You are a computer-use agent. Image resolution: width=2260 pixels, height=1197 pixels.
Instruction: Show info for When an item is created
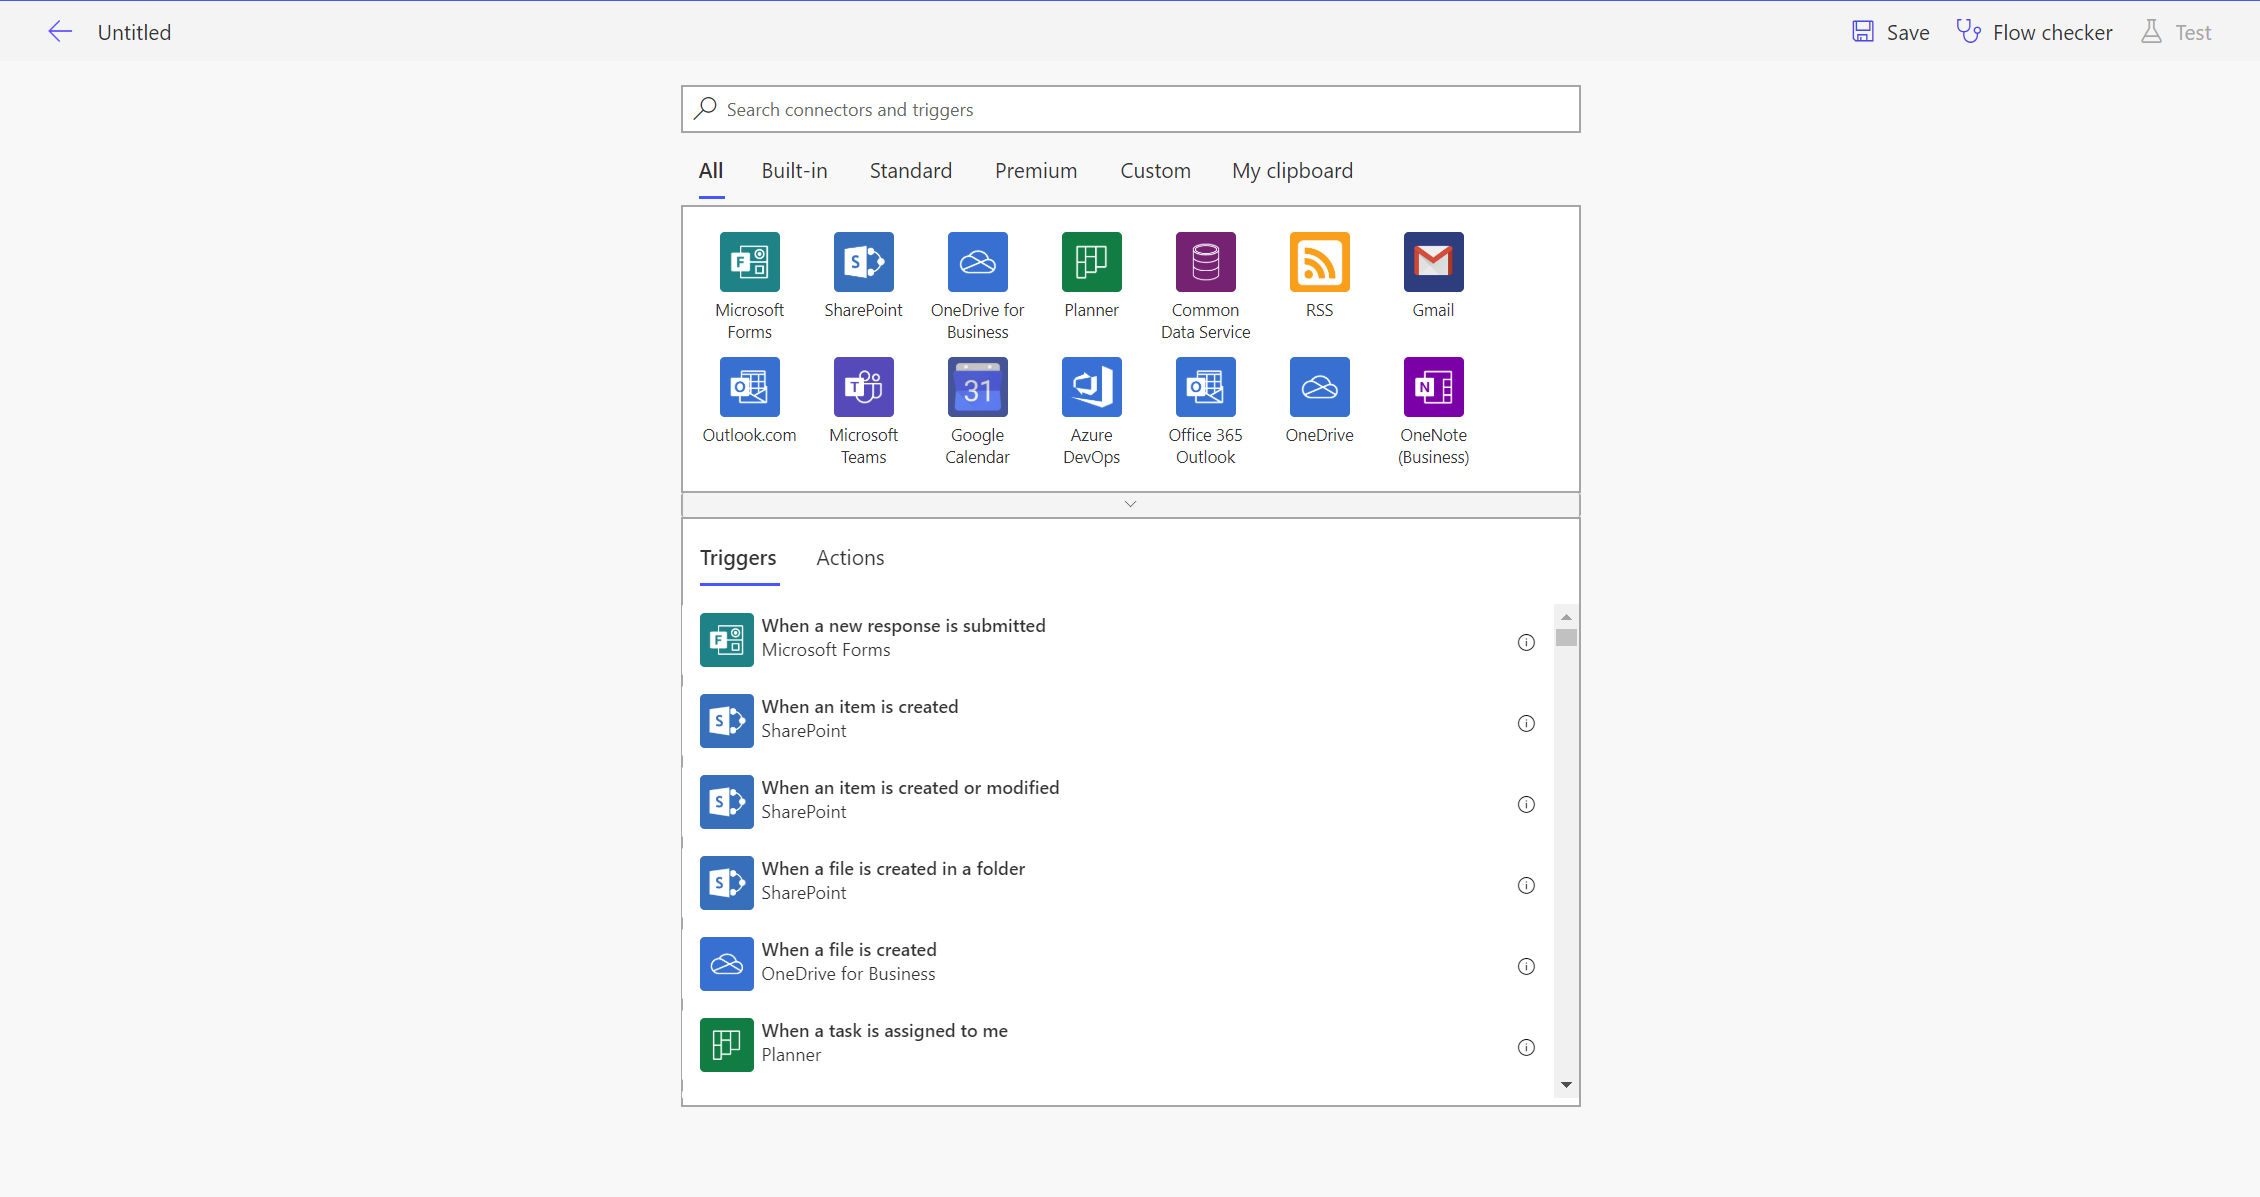[x=1526, y=723]
